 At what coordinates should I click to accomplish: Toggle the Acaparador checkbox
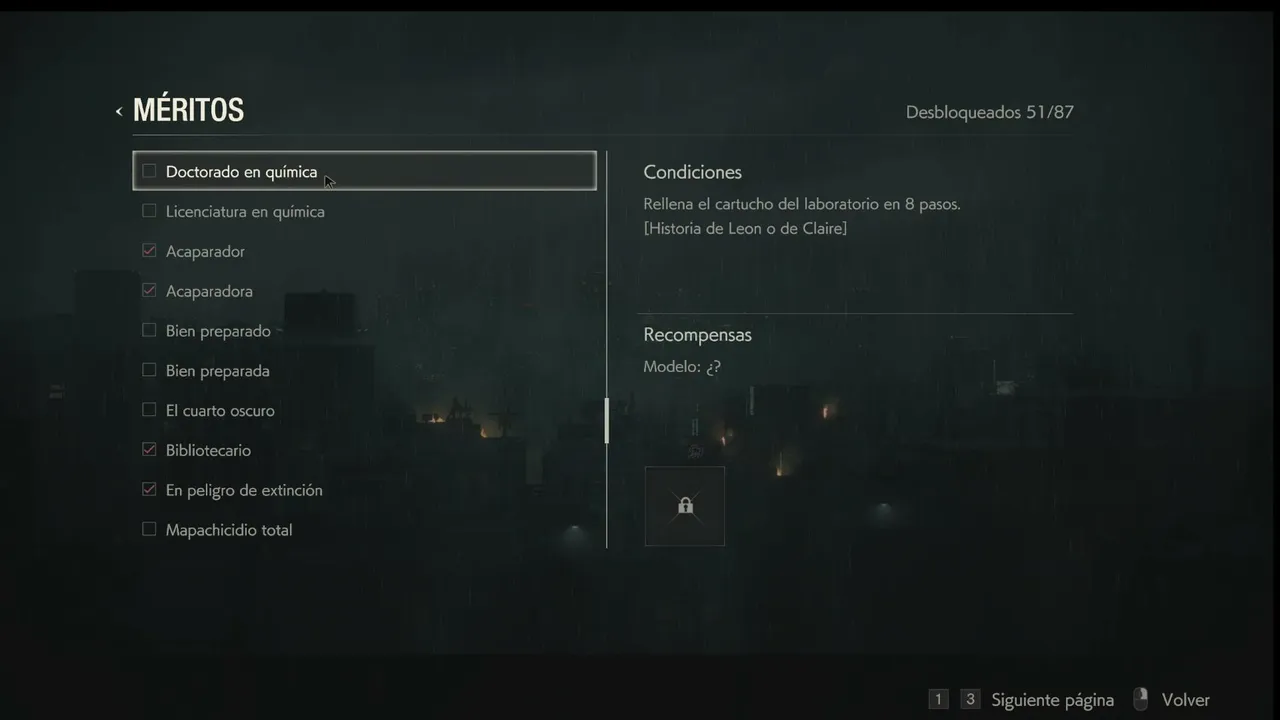(149, 251)
